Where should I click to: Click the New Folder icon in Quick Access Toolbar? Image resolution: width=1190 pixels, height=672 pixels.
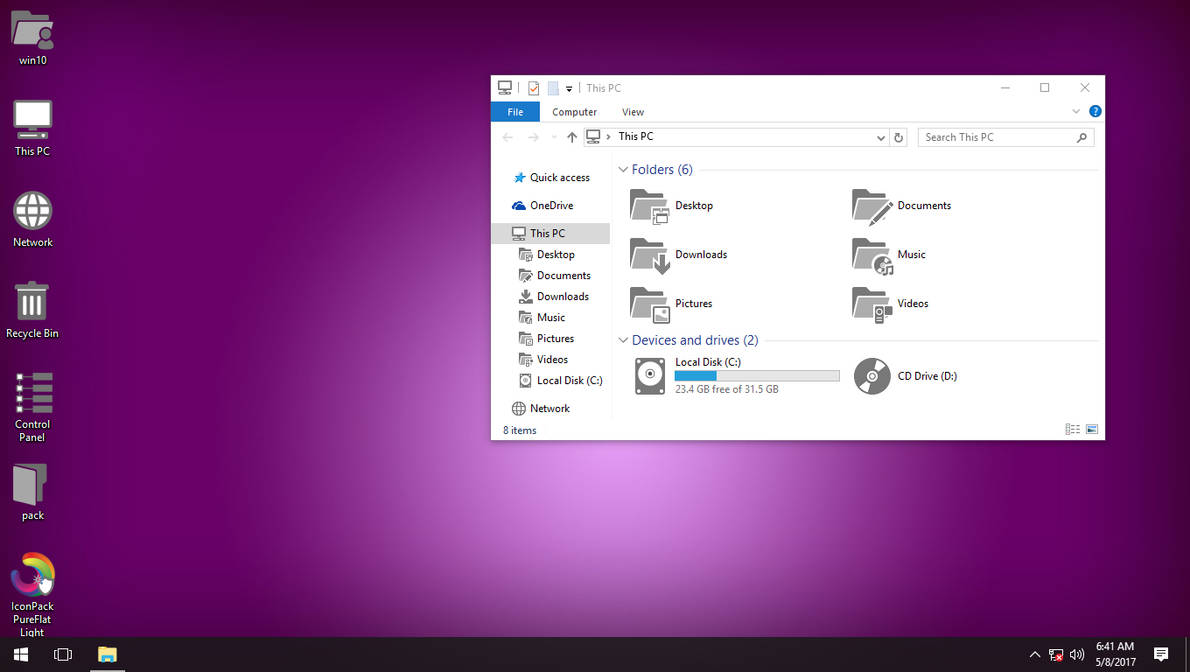(x=552, y=88)
